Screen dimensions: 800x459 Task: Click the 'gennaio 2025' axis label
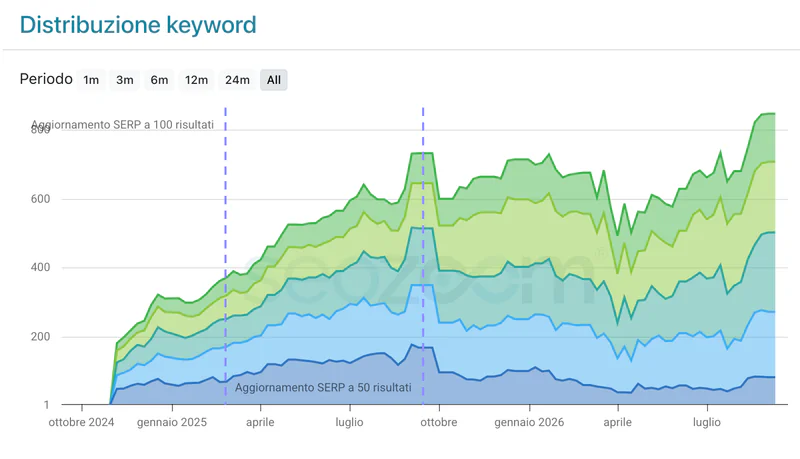point(172,422)
